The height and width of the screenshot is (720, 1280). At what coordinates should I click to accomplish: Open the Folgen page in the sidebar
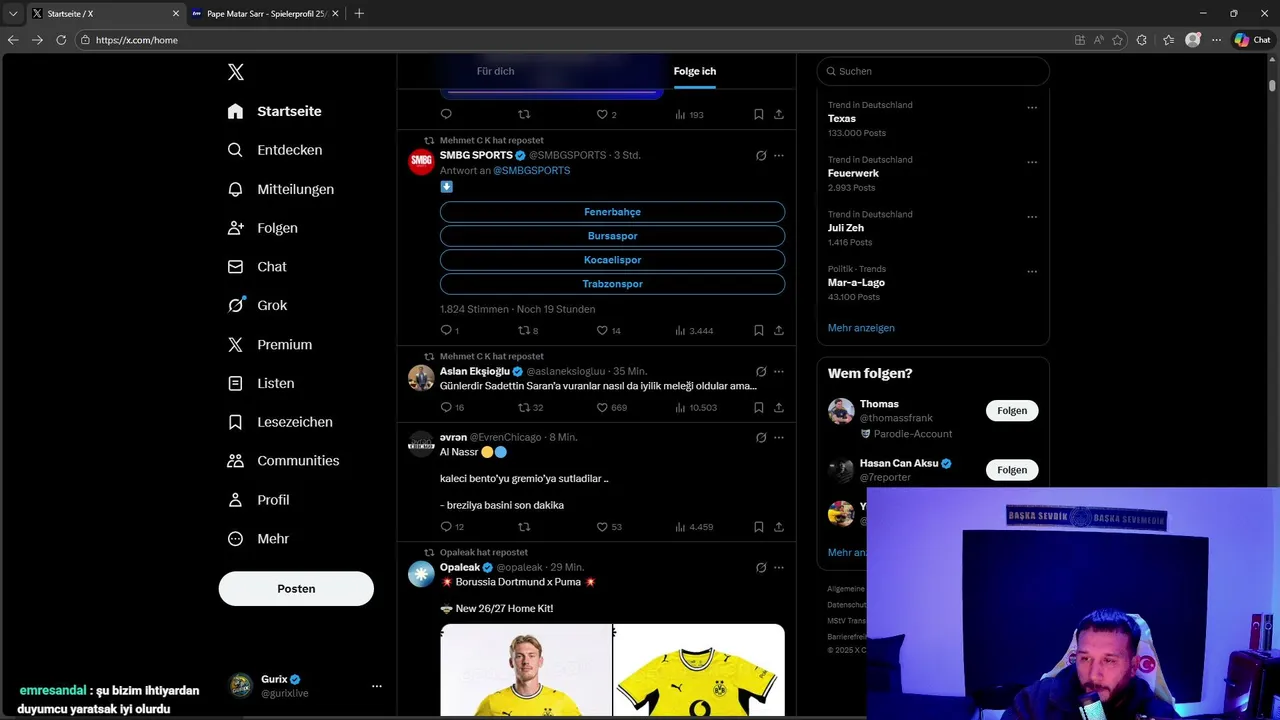[x=262, y=228]
